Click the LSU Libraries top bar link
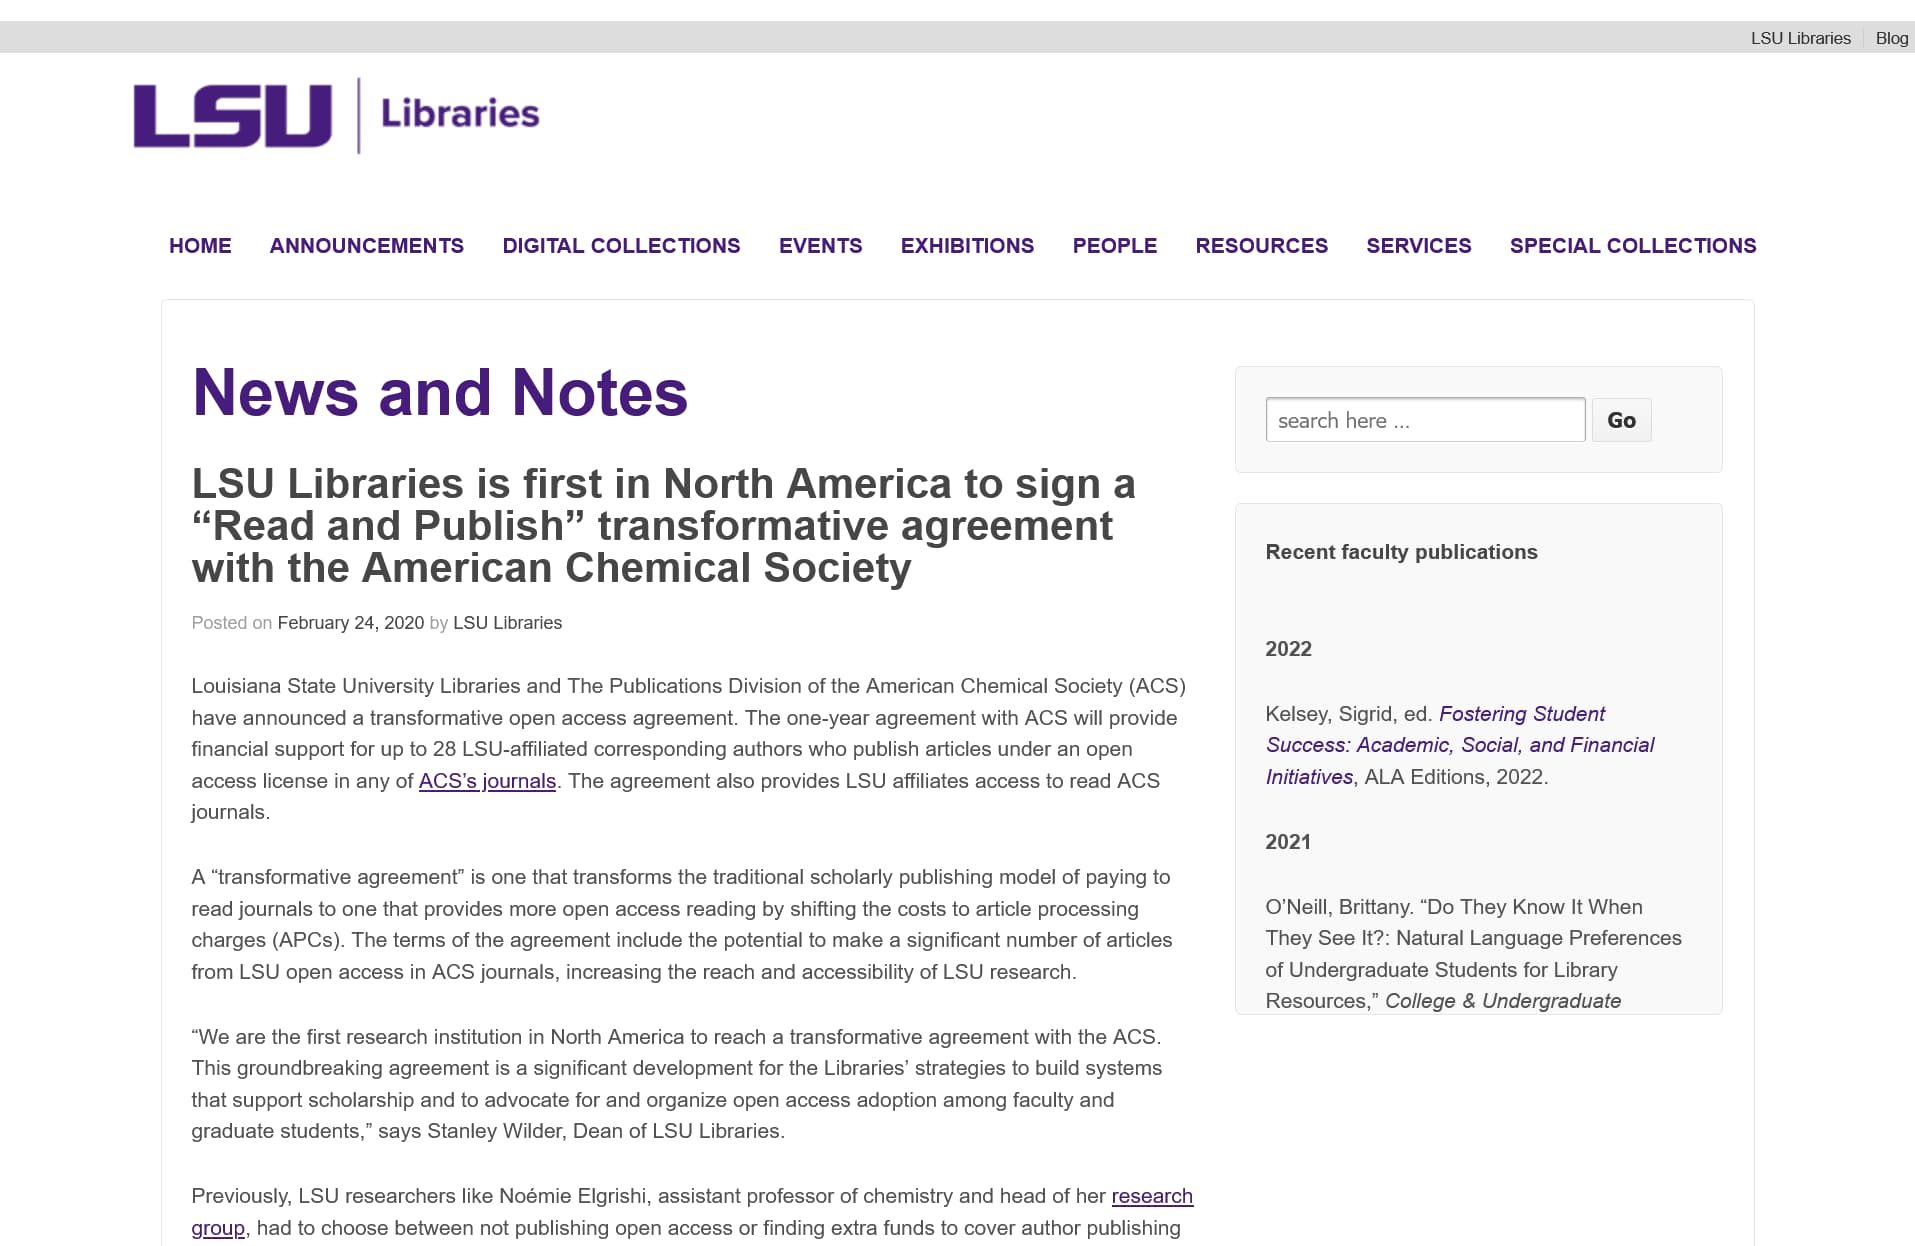The height and width of the screenshot is (1246, 1915). coord(1800,38)
